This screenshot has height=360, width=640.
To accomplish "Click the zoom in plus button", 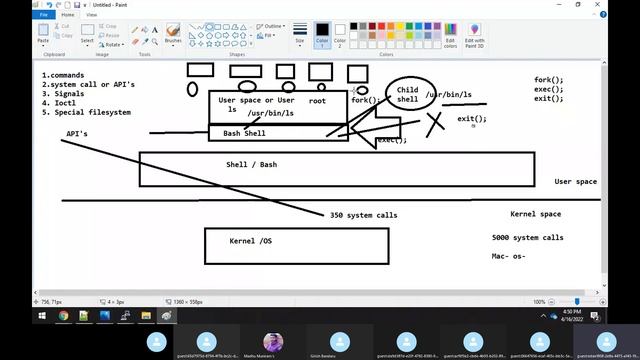I will click(603, 302).
